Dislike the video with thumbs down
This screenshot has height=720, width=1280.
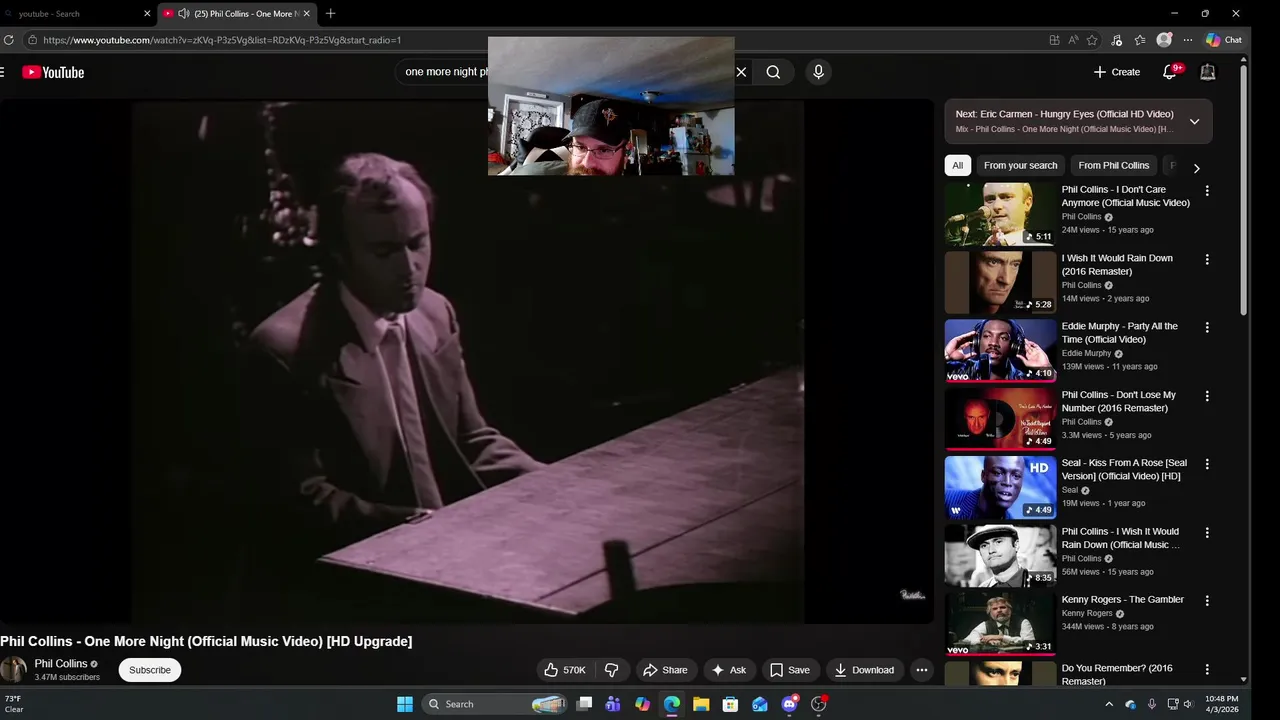[x=611, y=670]
